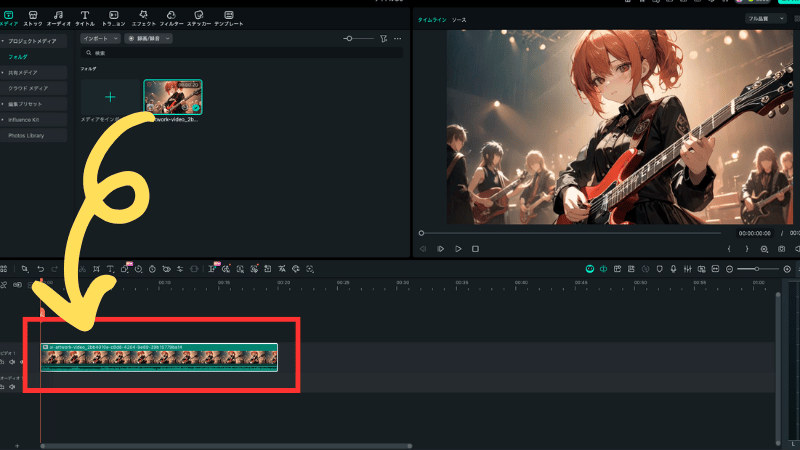The width and height of the screenshot is (800, 450).
Task: Open the テンプレート (Templates) tab icon
Action: point(229,15)
